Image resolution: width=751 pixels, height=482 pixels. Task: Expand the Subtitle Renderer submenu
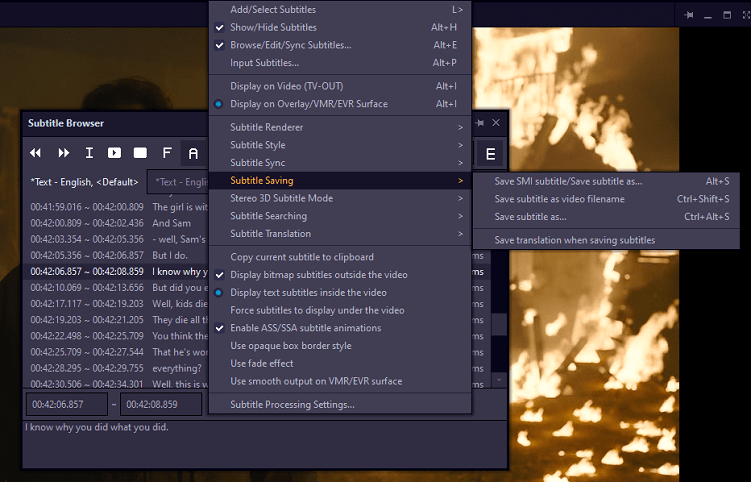tap(340, 127)
